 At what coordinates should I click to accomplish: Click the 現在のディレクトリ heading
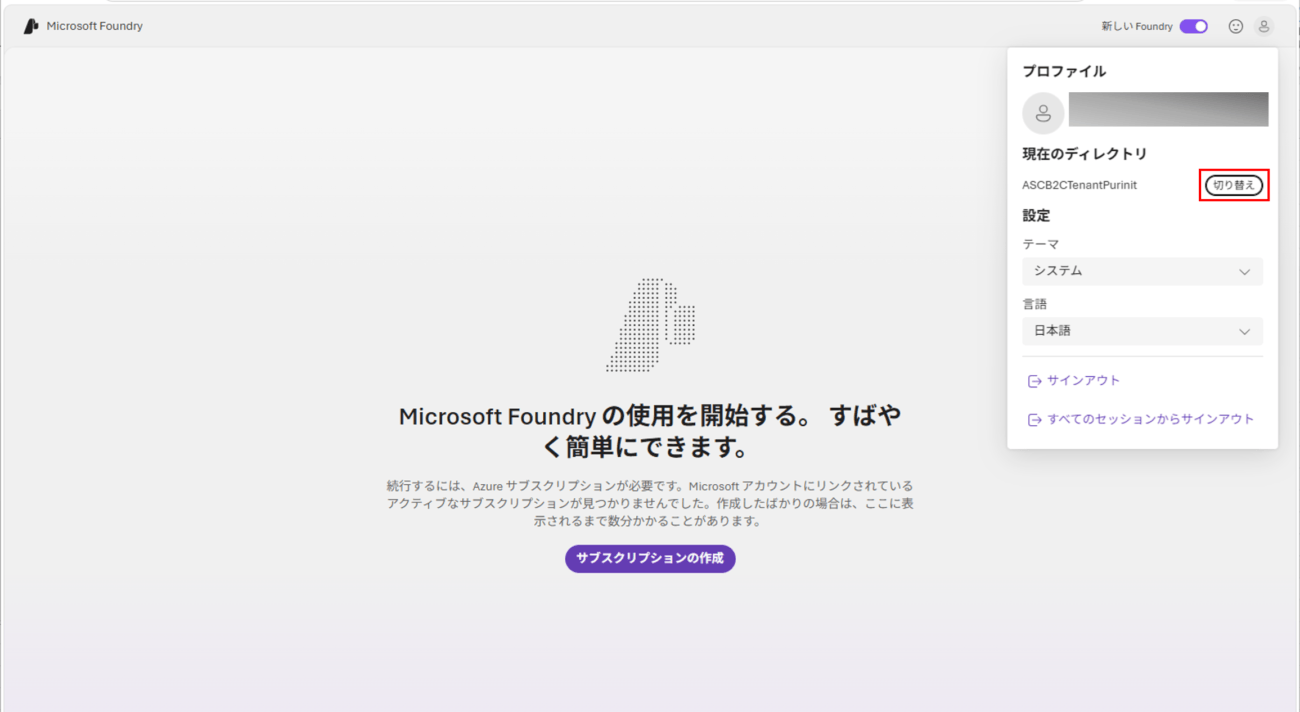(x=1084, y=154)
